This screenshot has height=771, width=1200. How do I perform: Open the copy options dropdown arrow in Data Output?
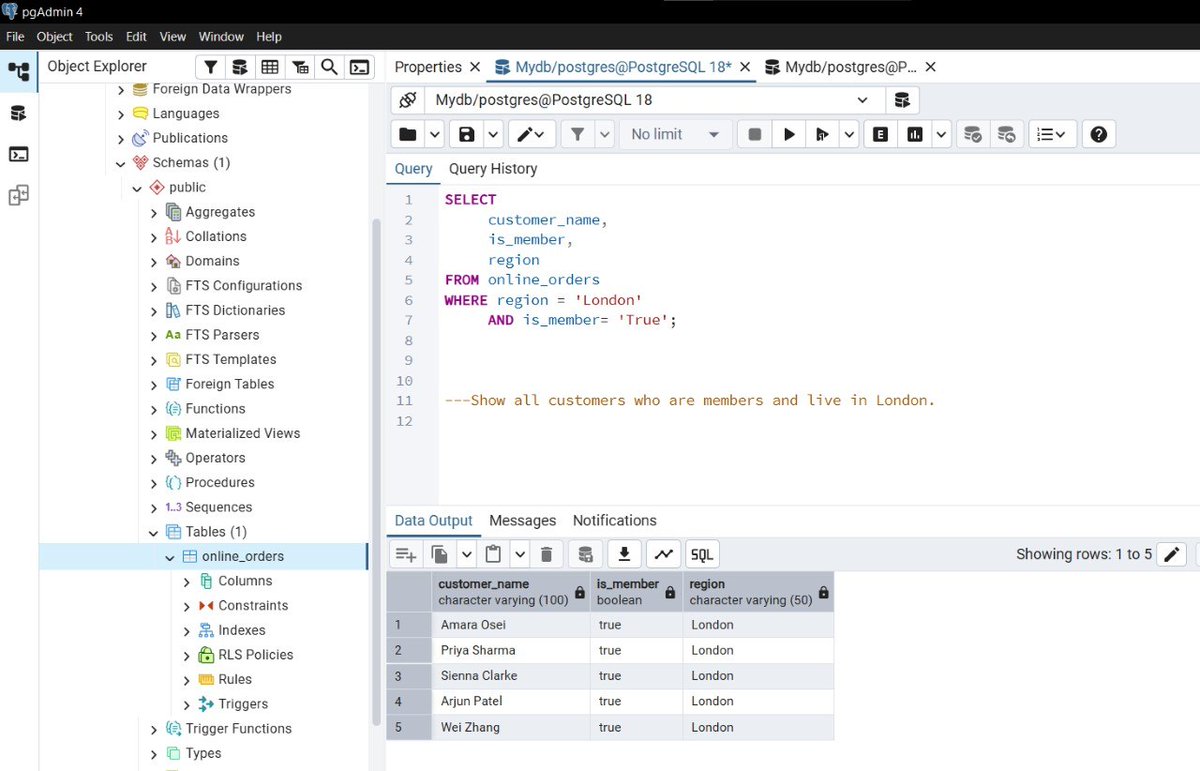point(466,554)
